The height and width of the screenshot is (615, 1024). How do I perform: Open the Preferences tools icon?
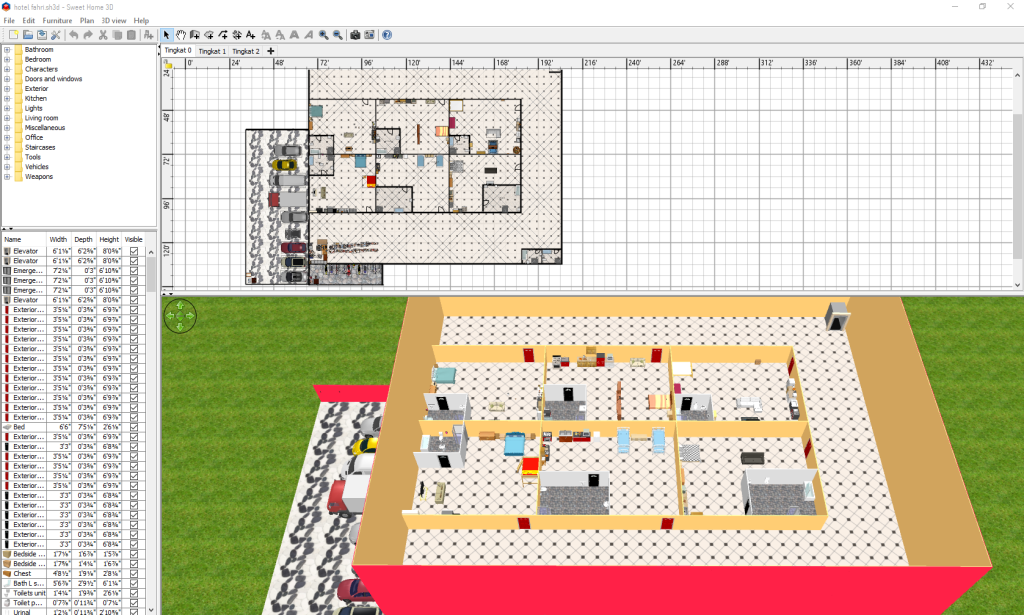click(x=56, y=35)
